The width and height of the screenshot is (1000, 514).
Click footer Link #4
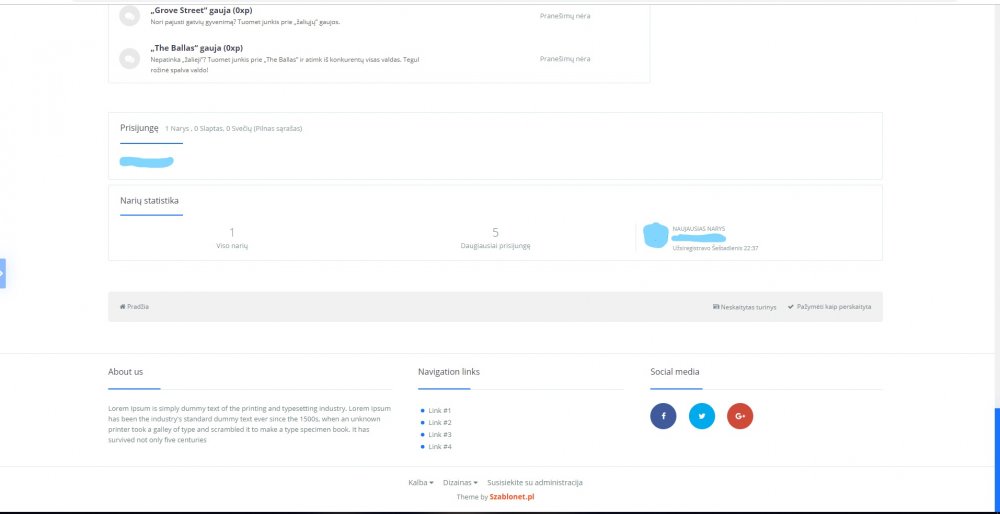pyautogui.click(x=439, y=447)
